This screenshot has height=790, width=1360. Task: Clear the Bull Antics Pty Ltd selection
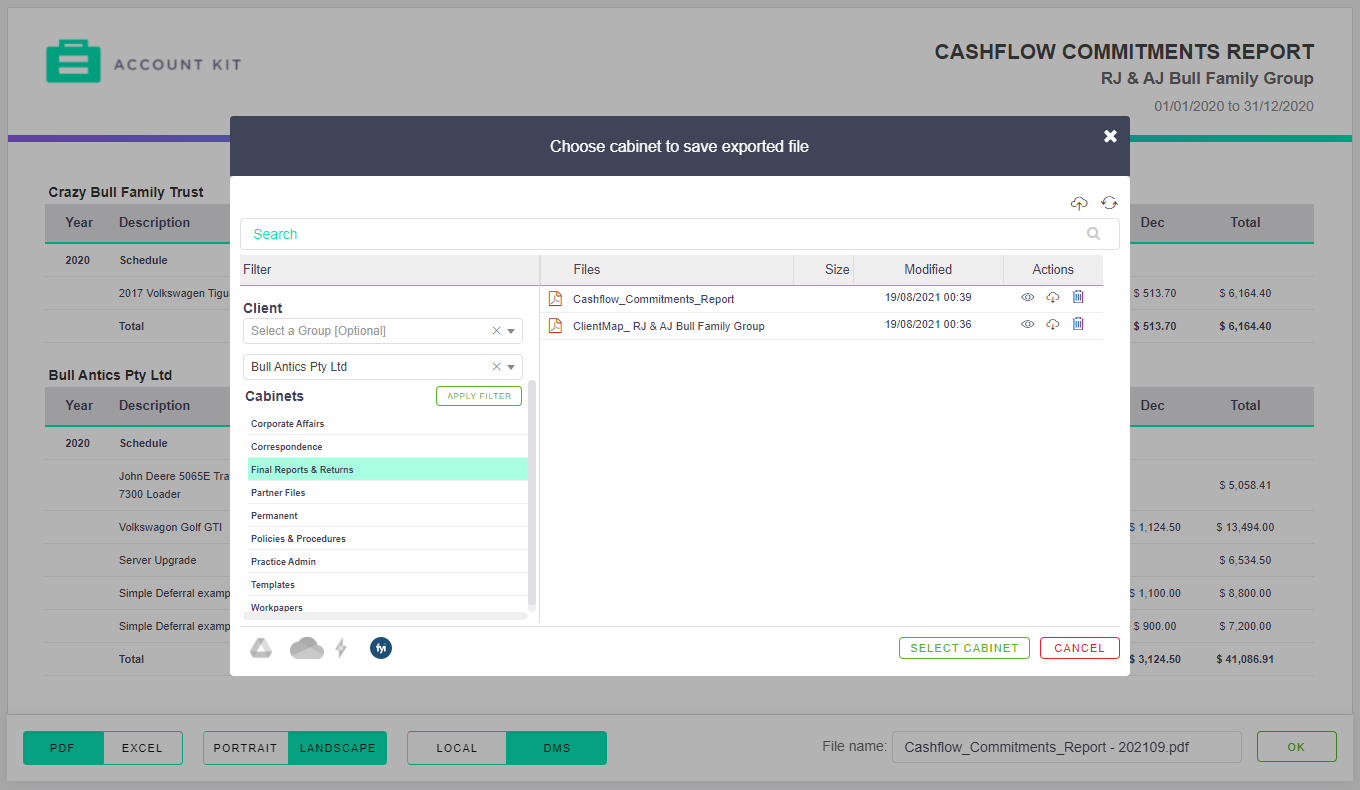click(496, 367)
